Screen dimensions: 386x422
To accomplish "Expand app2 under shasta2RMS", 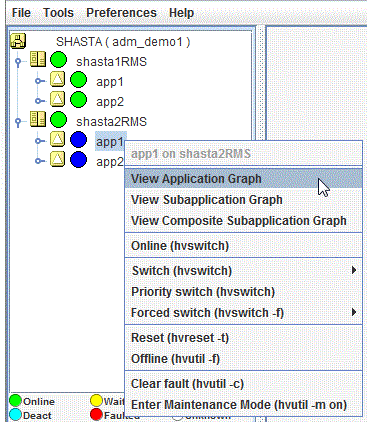I will coord(39,161).
